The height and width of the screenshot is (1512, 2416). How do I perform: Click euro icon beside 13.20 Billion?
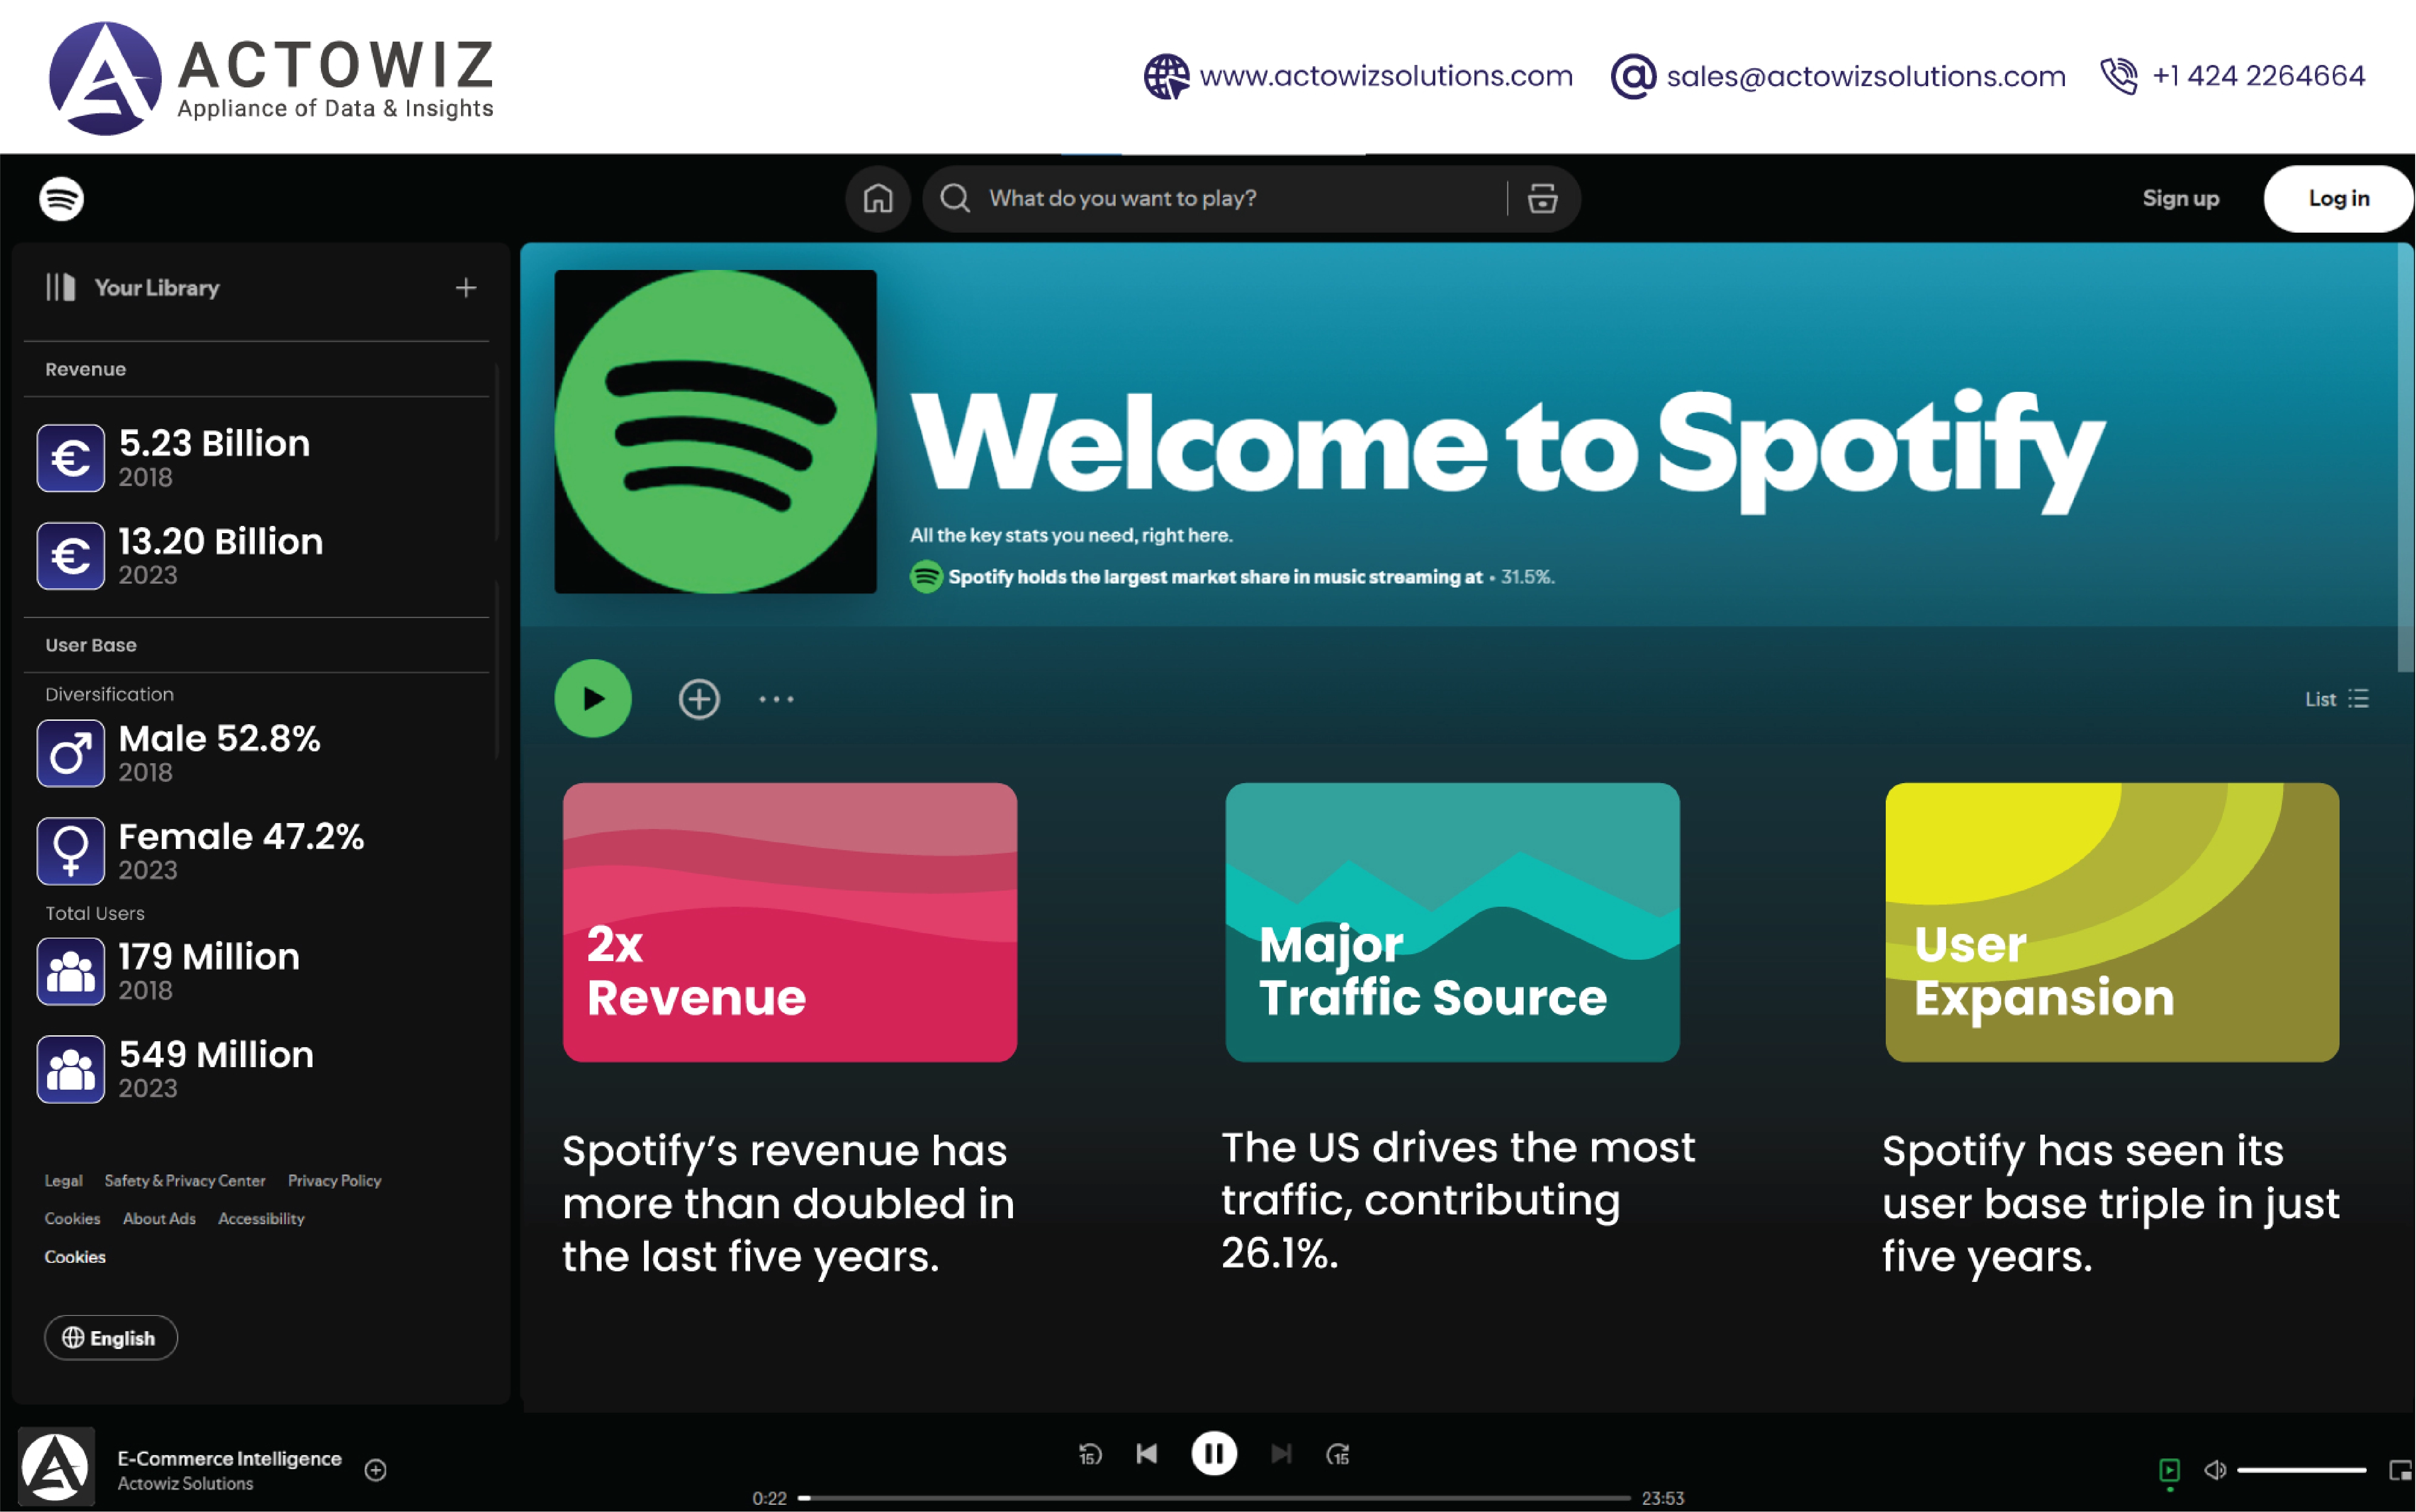71,556
